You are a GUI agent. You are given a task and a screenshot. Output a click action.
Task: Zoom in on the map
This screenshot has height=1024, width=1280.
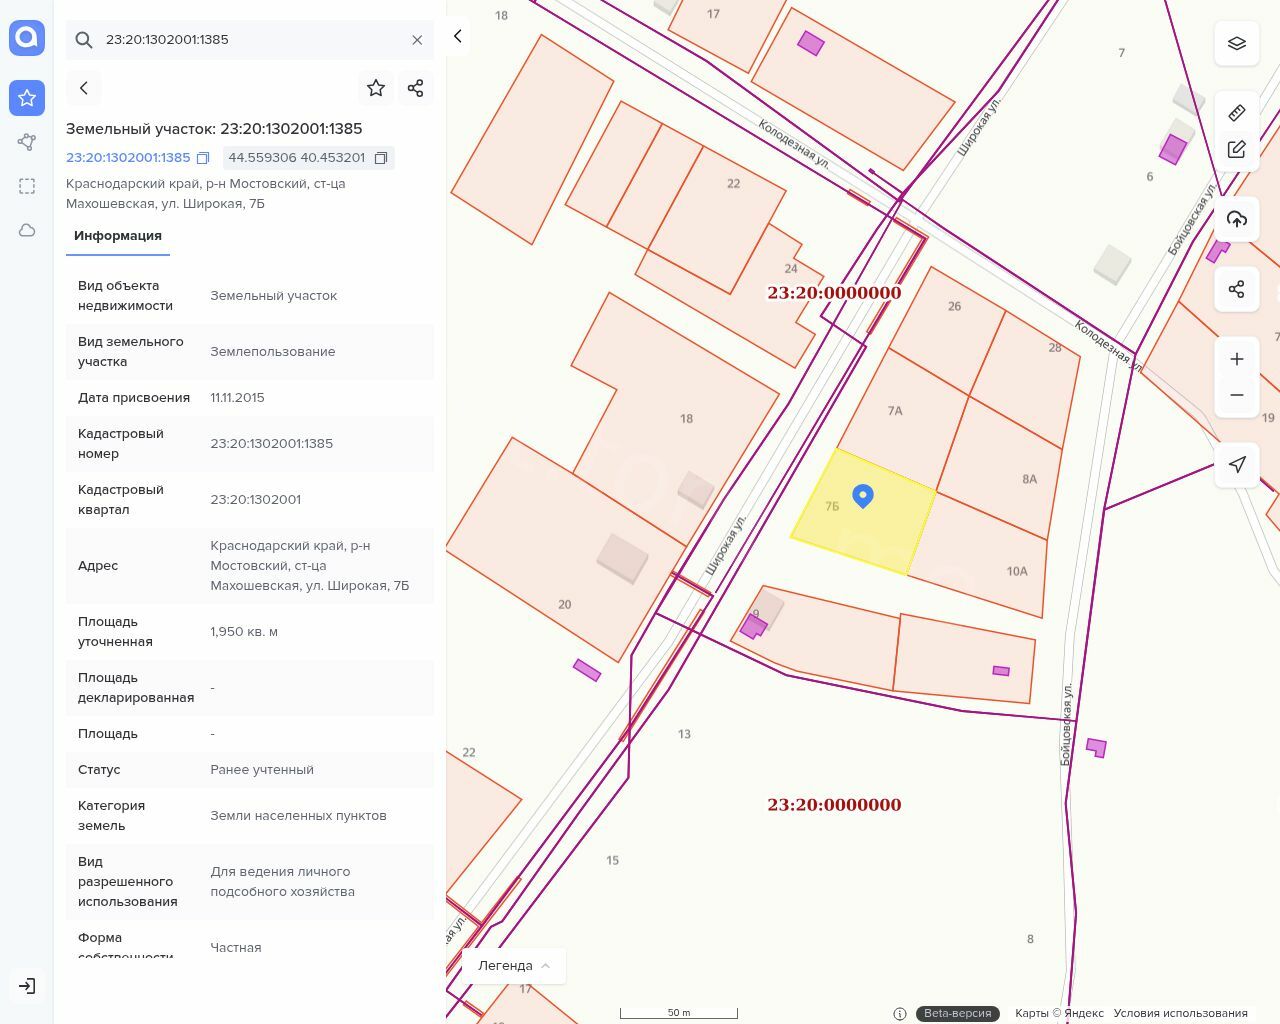[x=1237, y=359]
